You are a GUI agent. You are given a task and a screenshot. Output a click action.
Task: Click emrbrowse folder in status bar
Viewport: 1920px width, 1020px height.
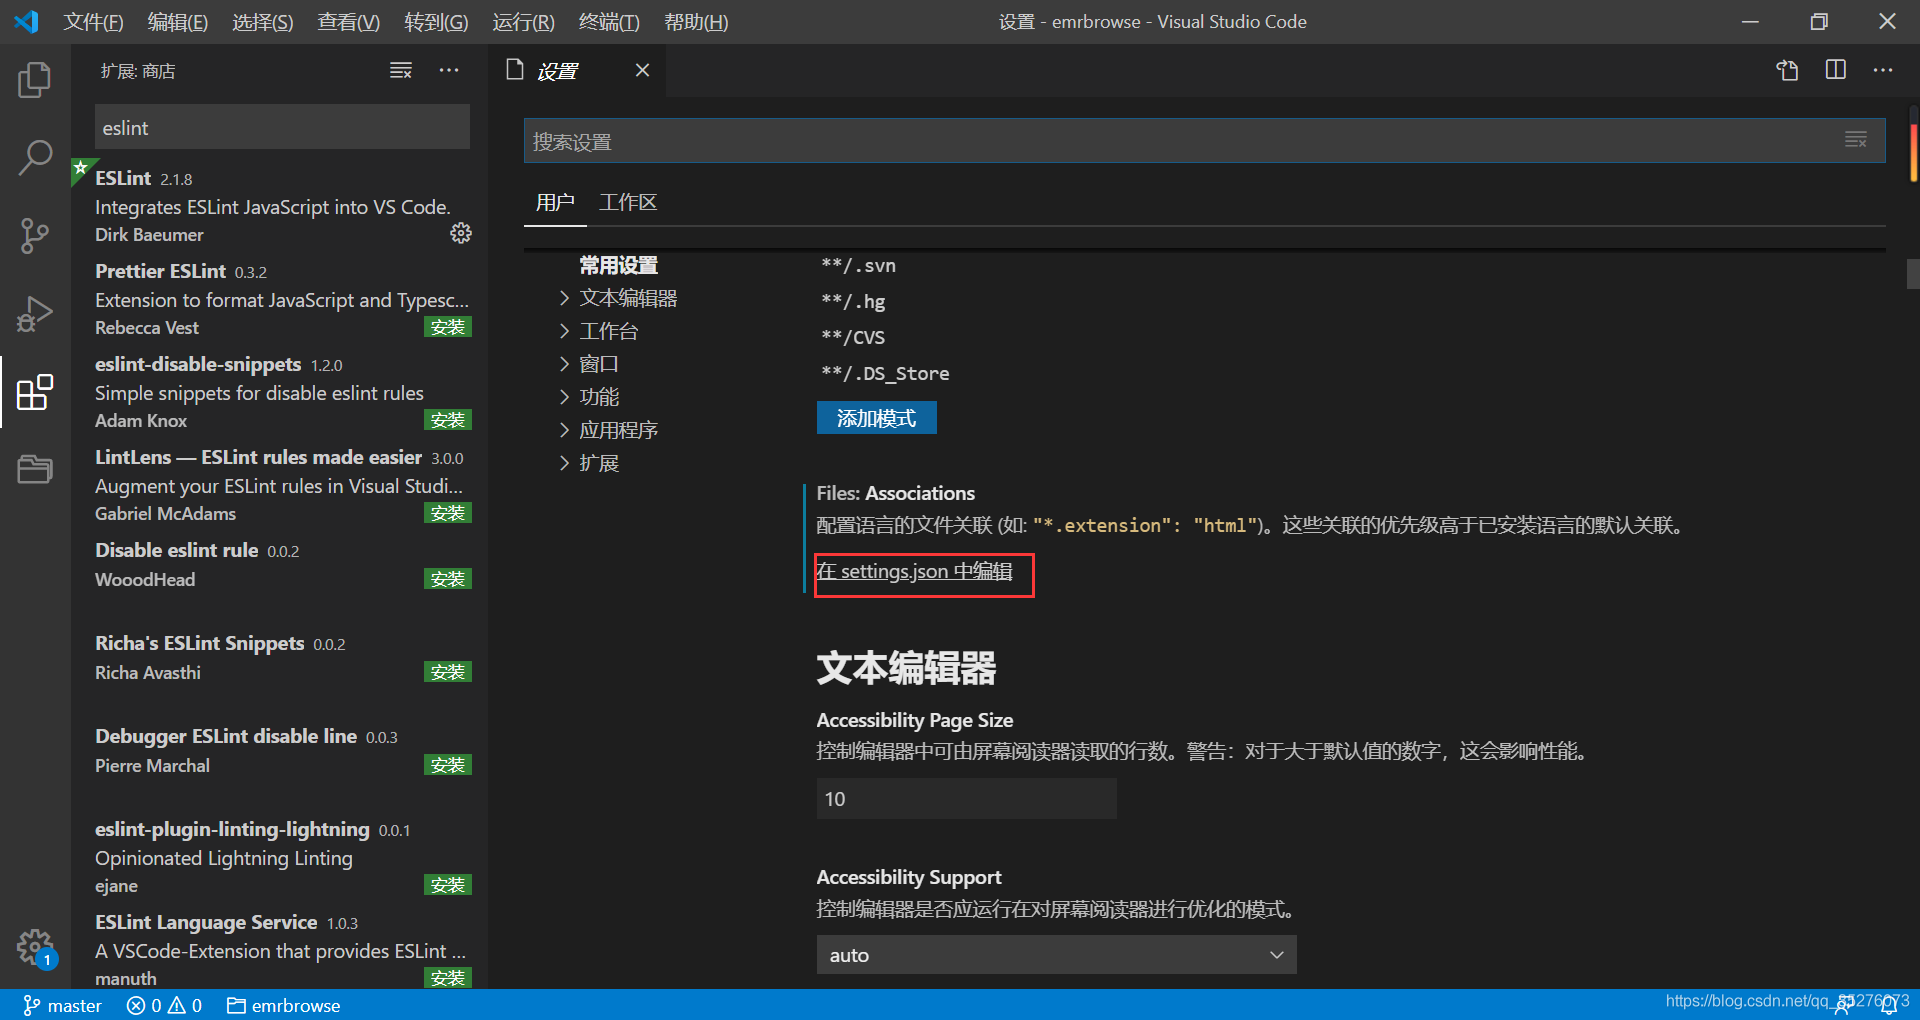[x=283, y=1005]
